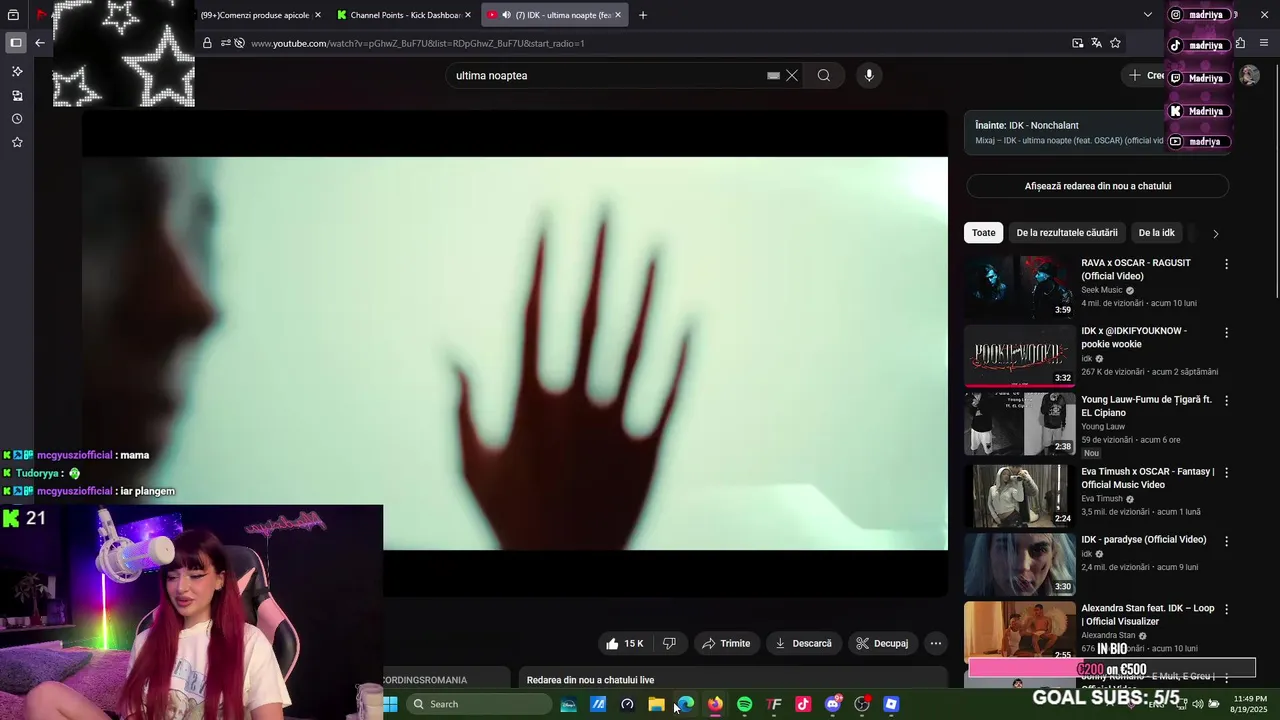Screen dimensions: 1280x720
Task: Click the Trimite share button
Action: 725,643
